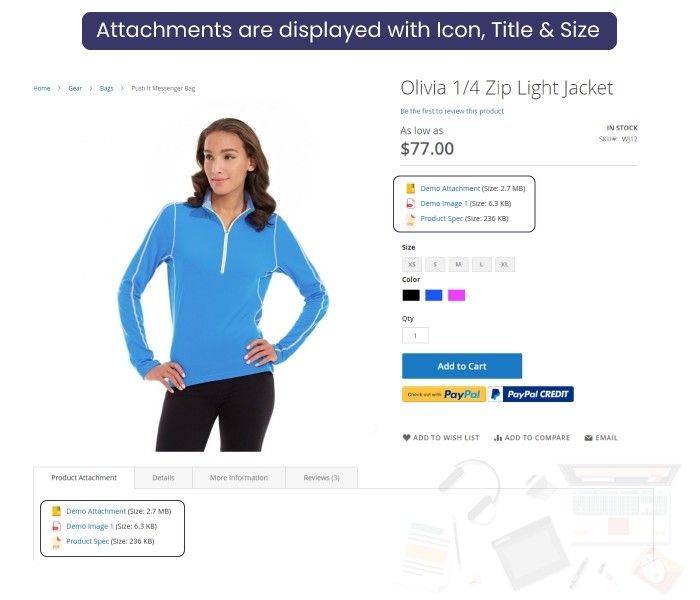Click the yellow Demo Attachment file icon near price
Viewport: 700px width, 600px height.
click(x=410, y=188)
